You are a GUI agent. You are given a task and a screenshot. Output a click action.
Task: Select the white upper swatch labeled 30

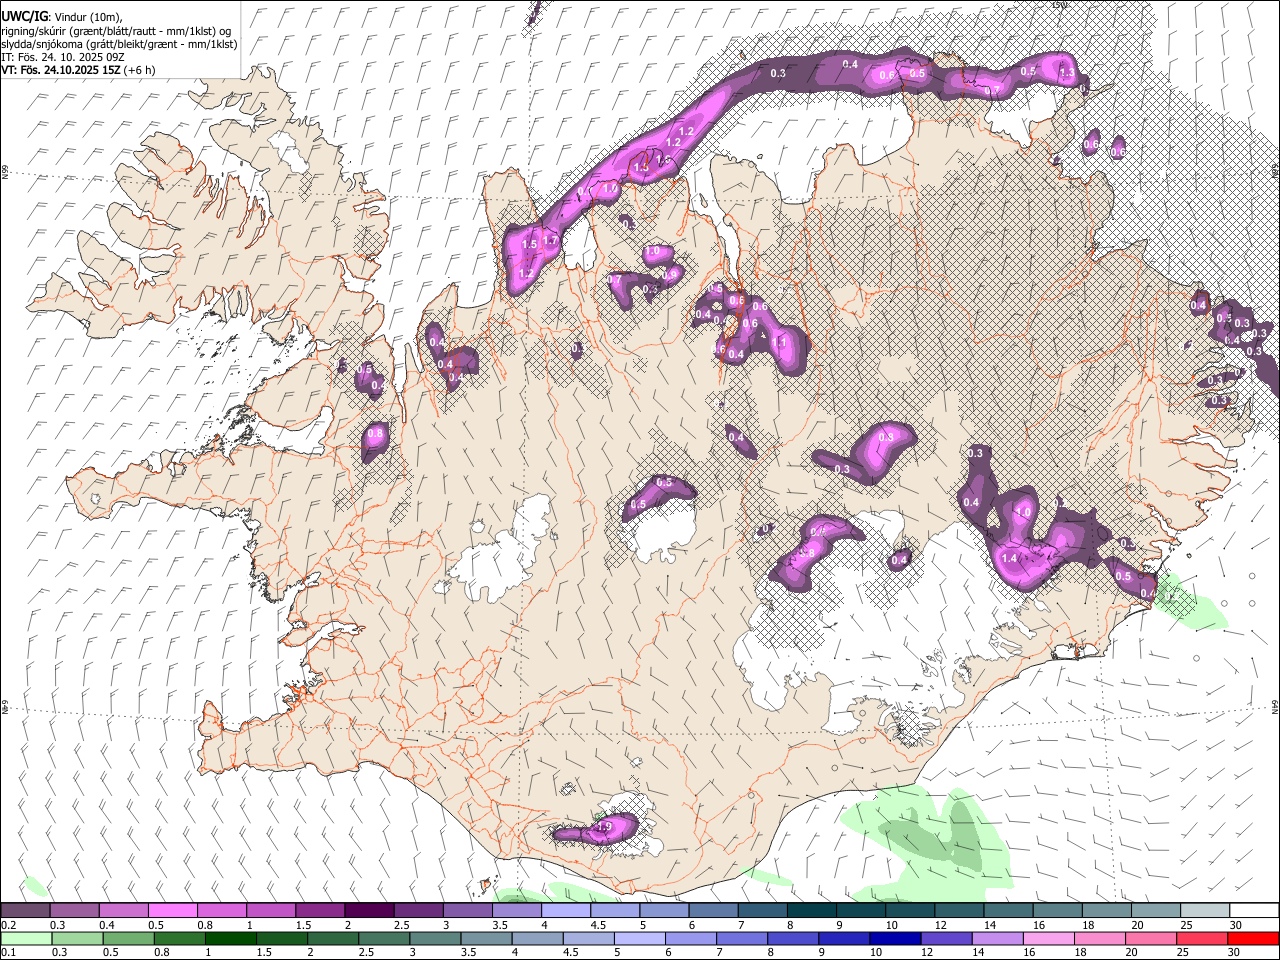(x=1253, y=911)
